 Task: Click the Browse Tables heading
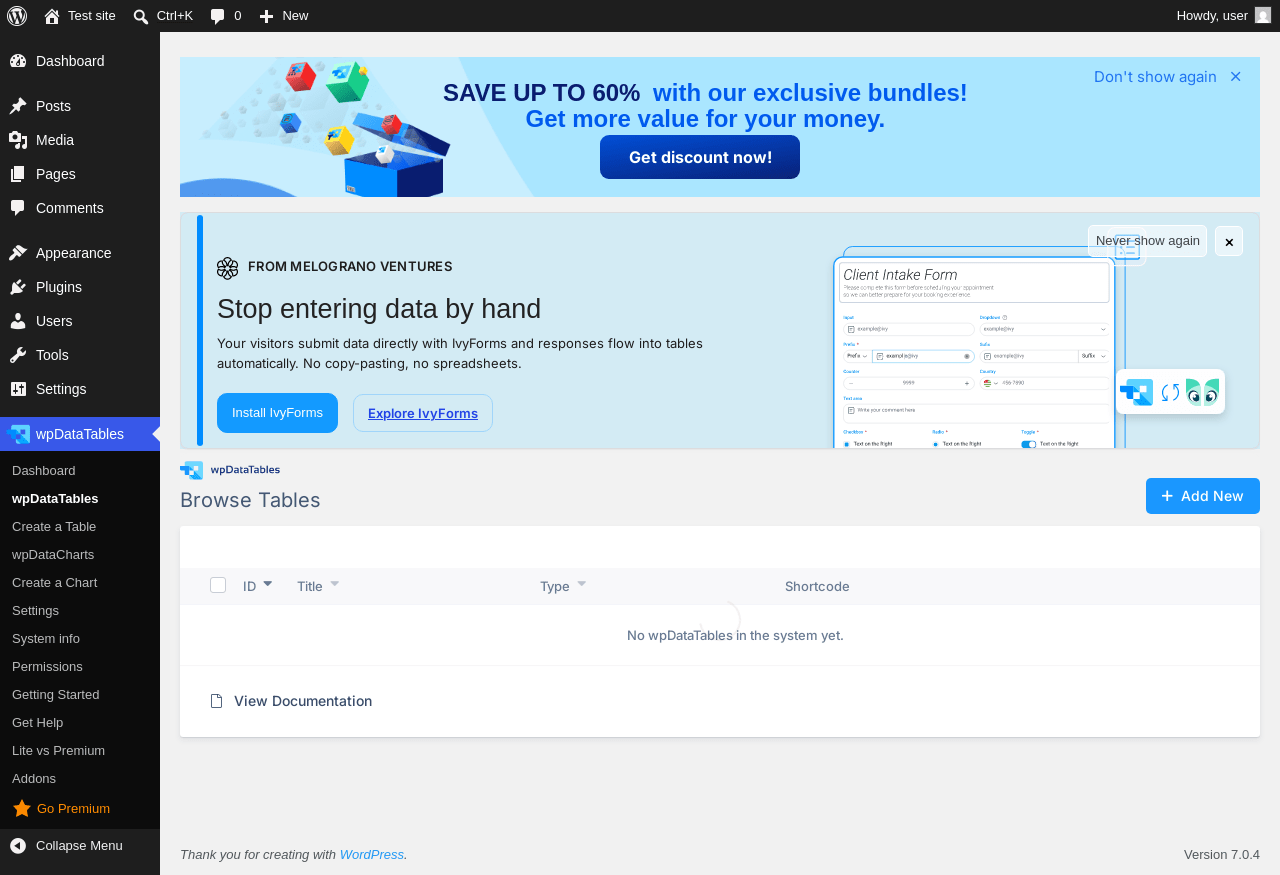250,500
